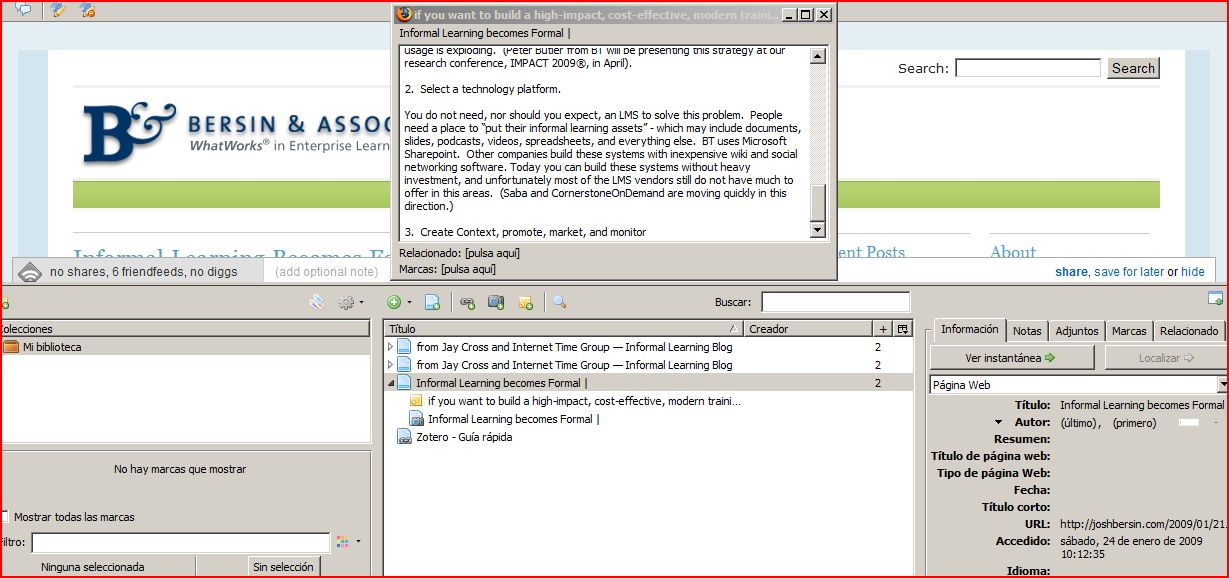This screenshot has height=578, width=1229.
Task: Take snapshot of current page icon
Action: tap(496, 302)
